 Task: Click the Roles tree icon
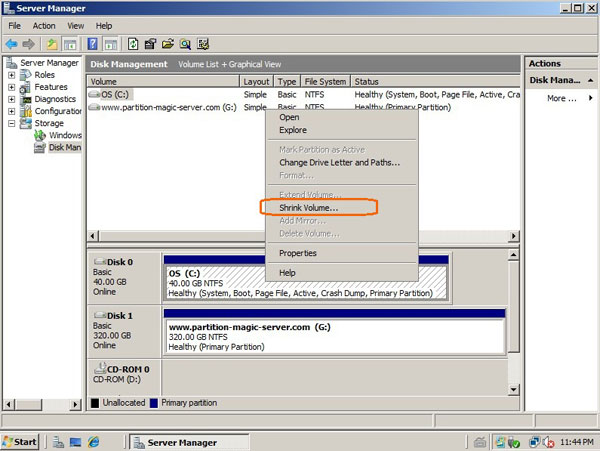tap(26, 75)
